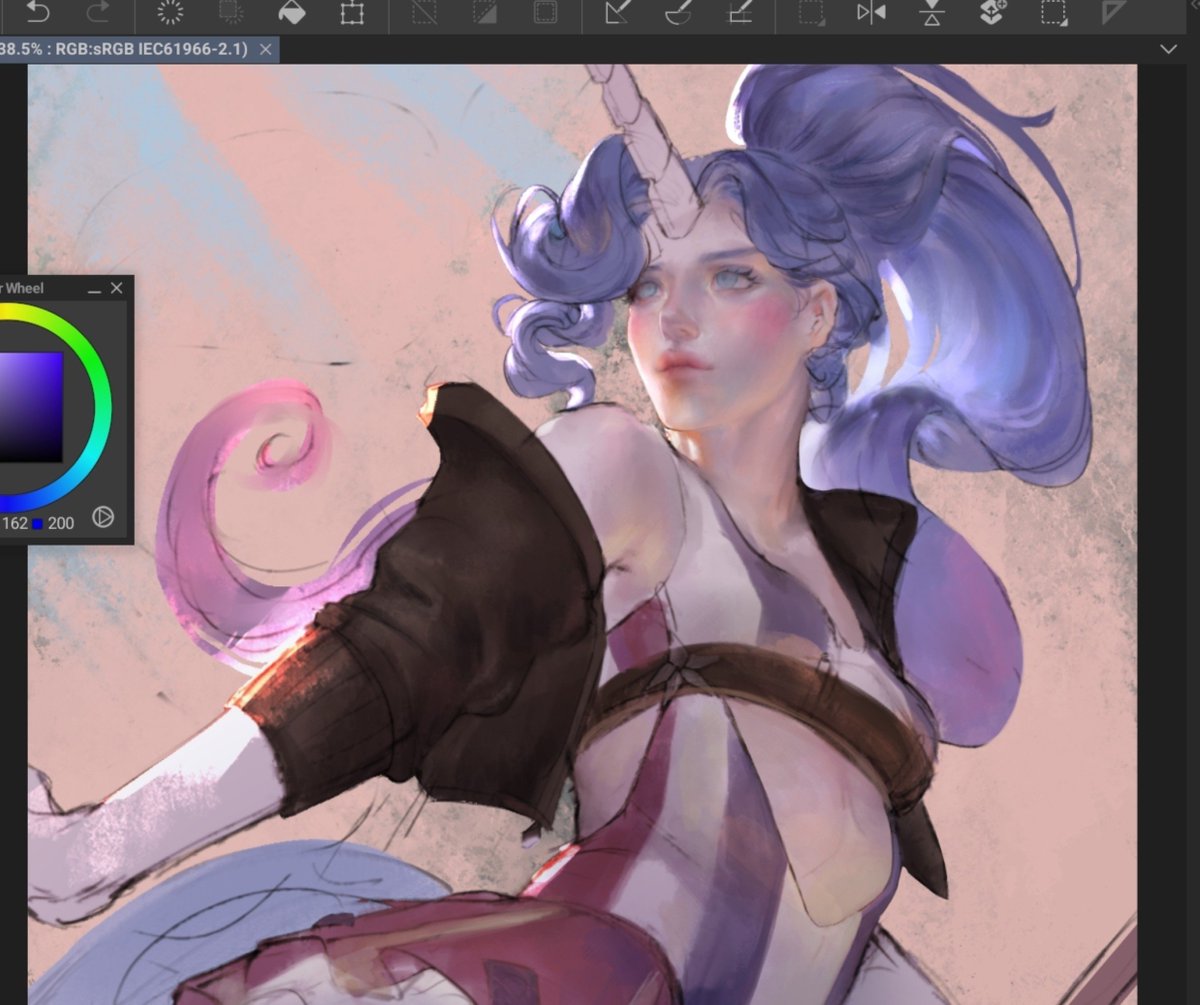The image size is (1200, 1005).
Task: Click the dashed rectangle icon with corner arrow
Action: pyautogui.click(x=1053, y=13)
